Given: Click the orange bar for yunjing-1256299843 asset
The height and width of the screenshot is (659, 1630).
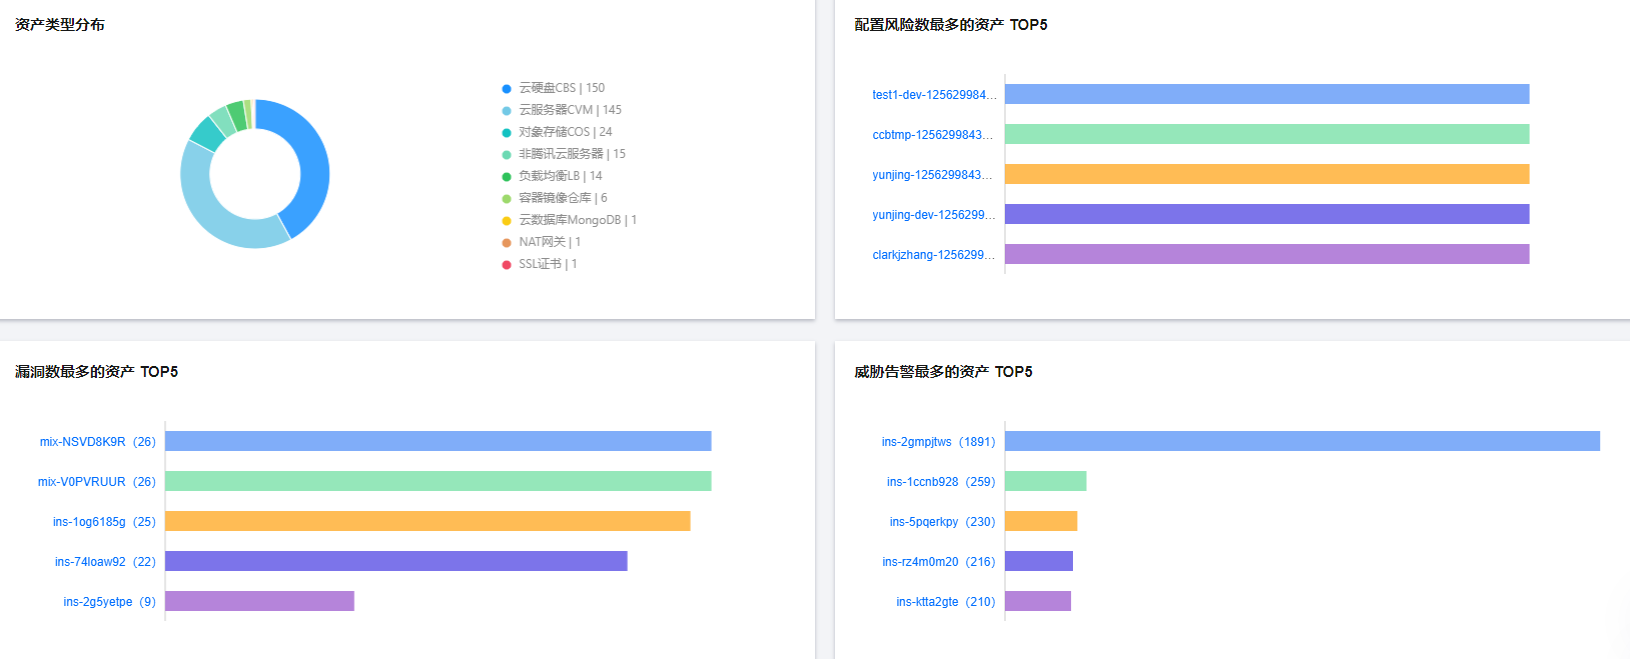Looking at the screenshot, I should point(1267,174).
